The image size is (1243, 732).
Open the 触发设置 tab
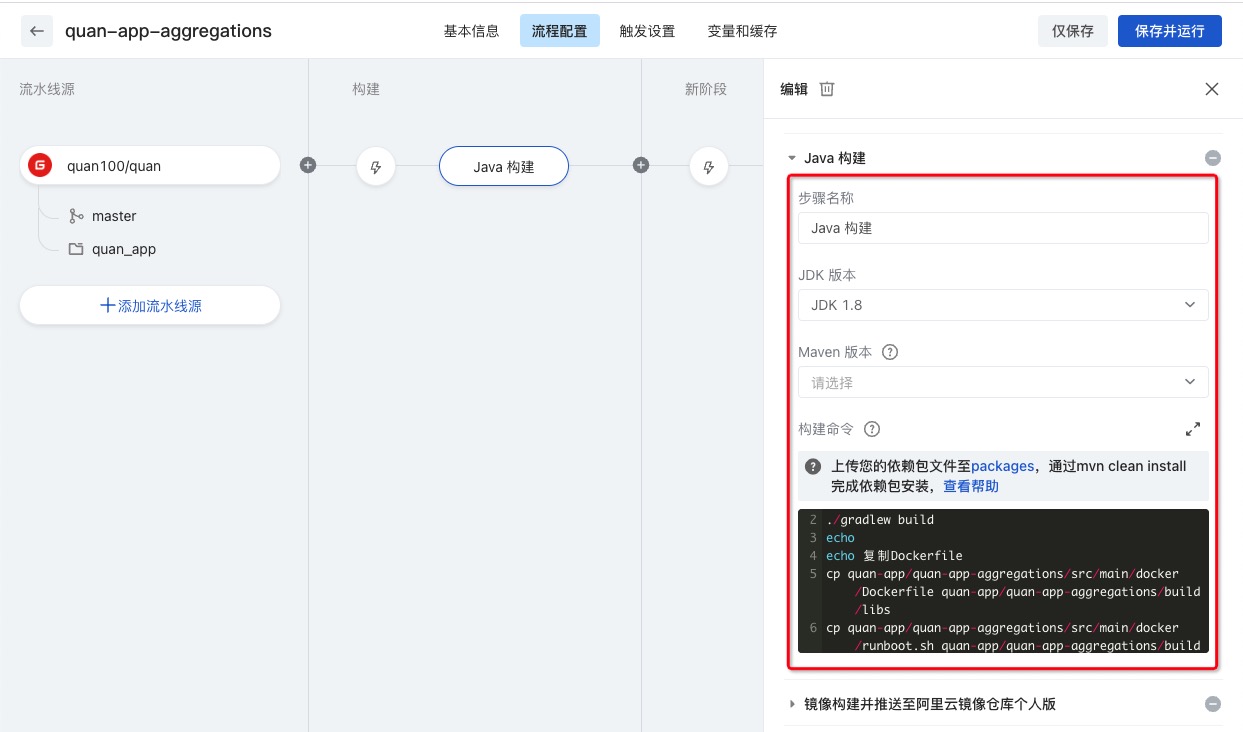tap(648, 31)
